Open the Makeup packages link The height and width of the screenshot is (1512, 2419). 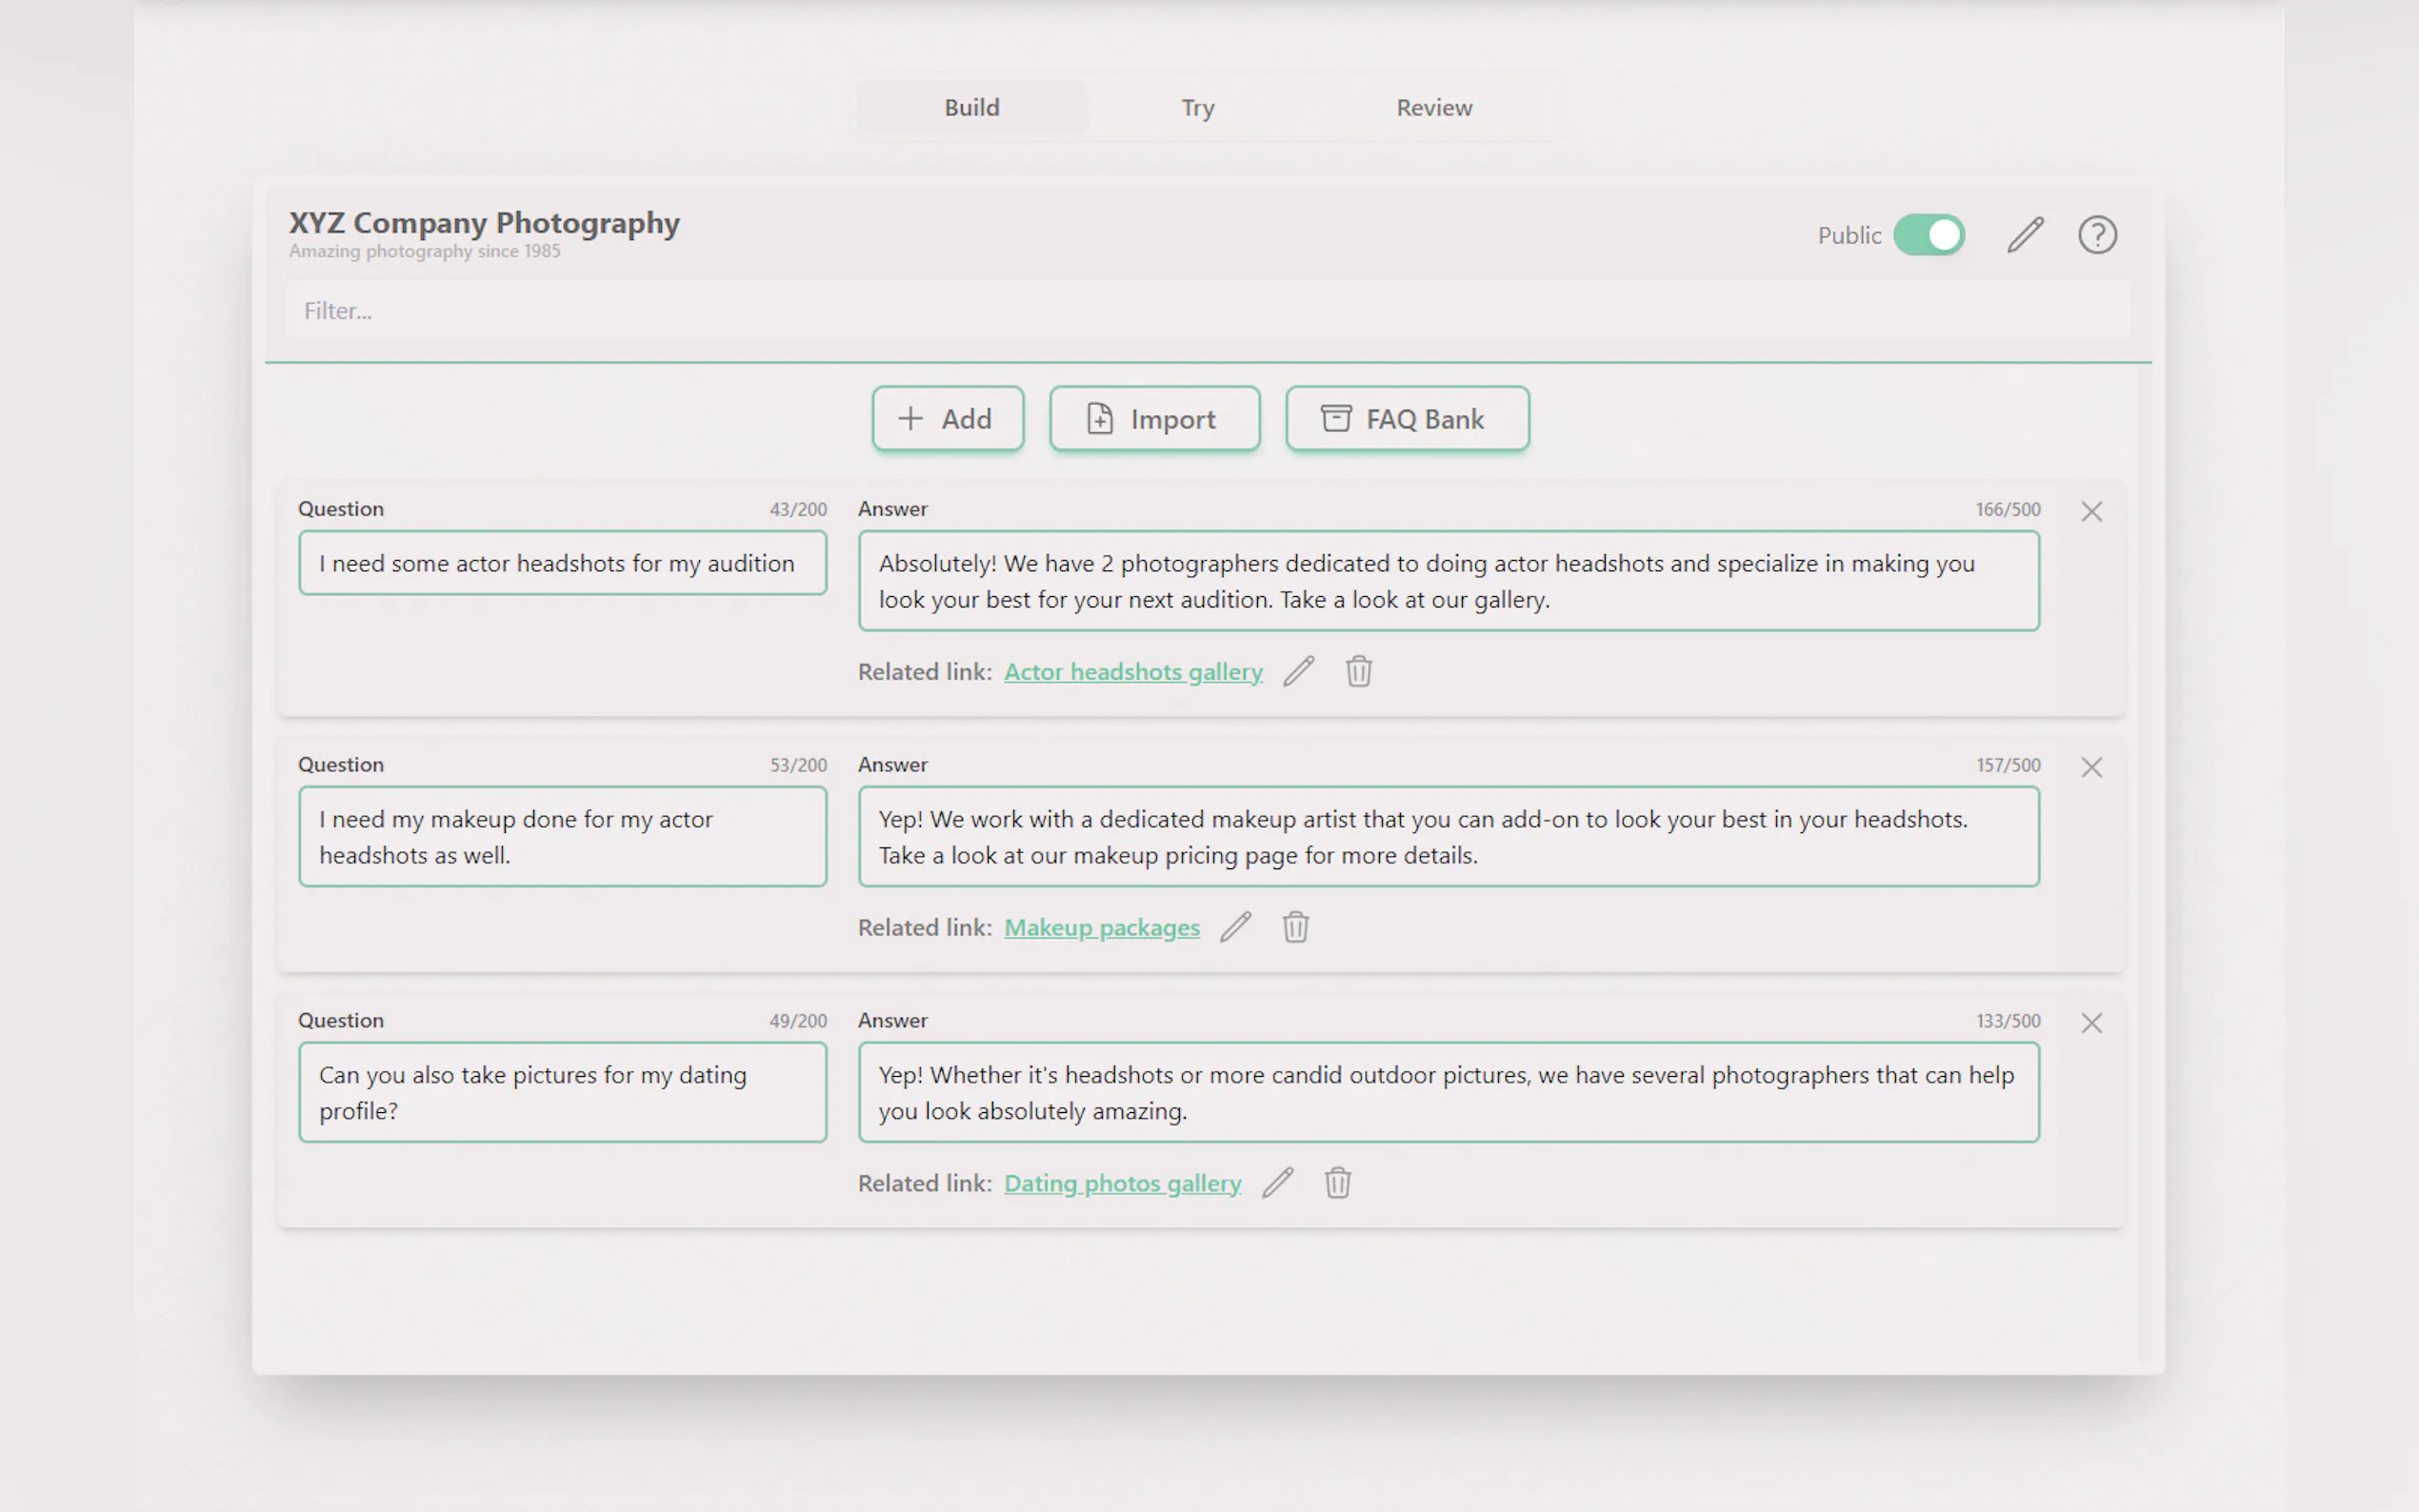tap(1101, 928)
